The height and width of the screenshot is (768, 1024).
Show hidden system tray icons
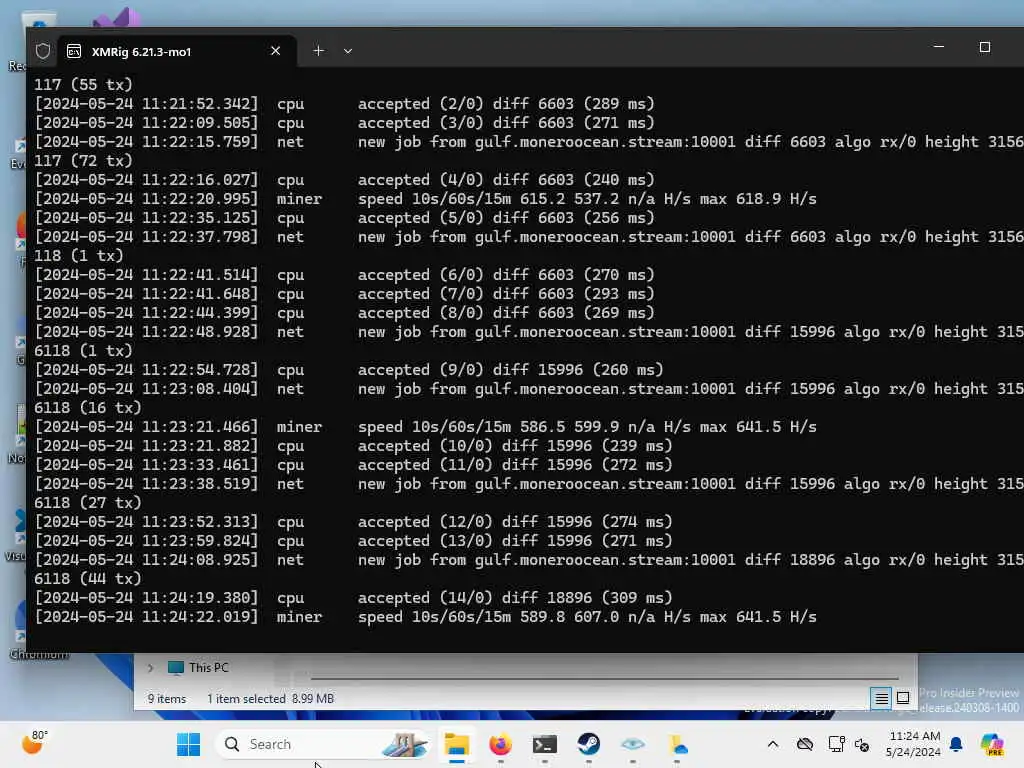[773, 744]
